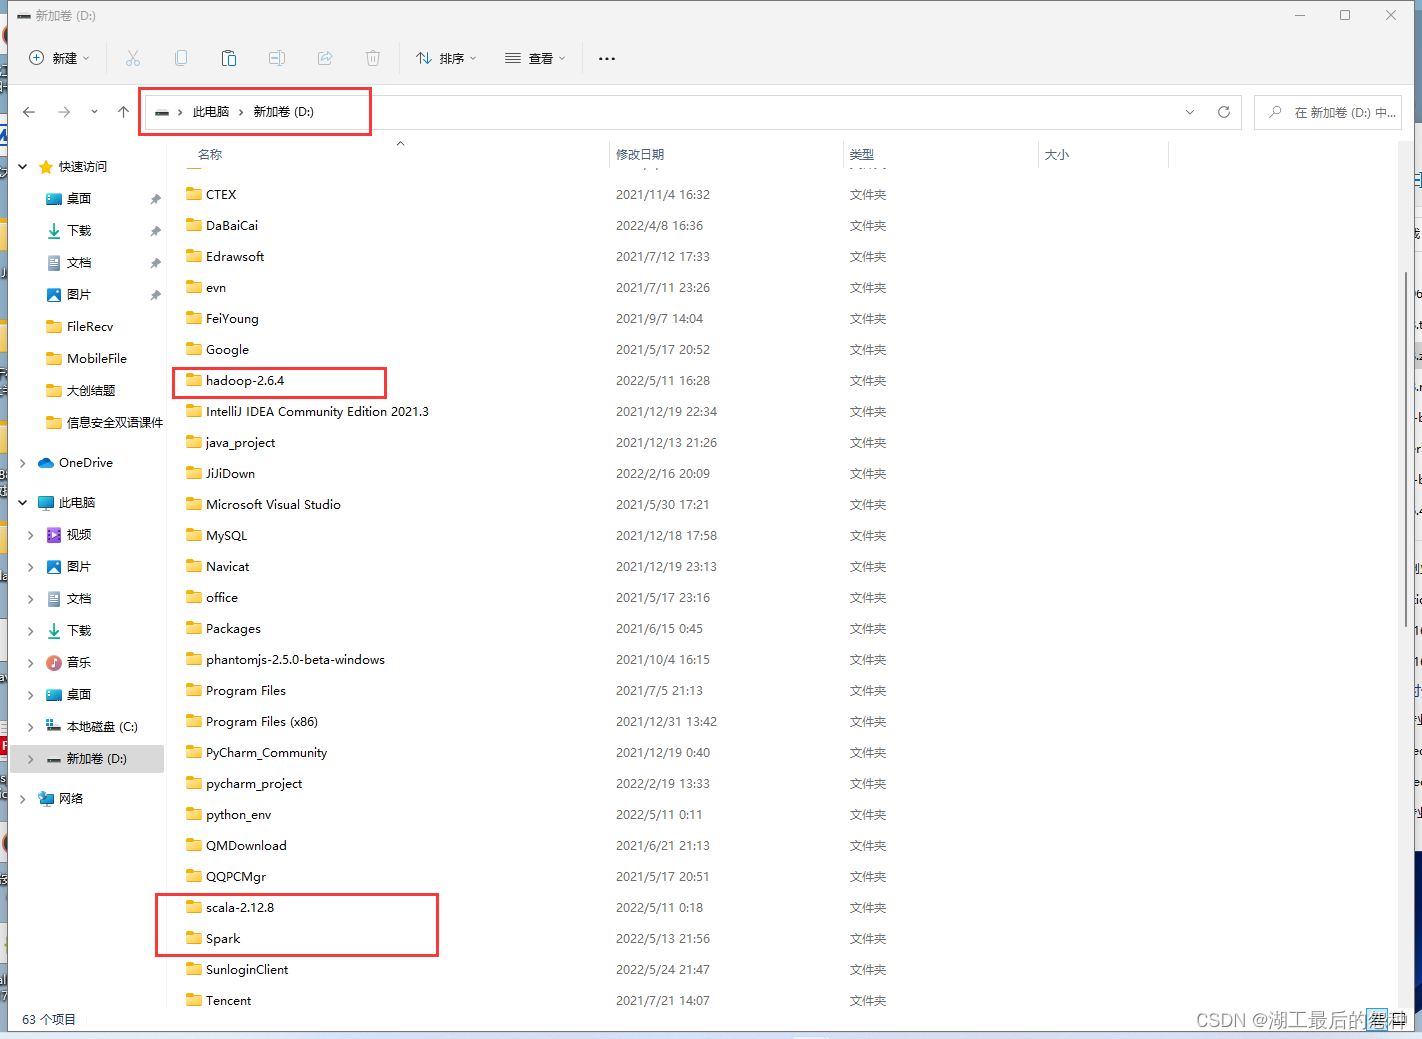Select IntelliJ IDEA Community Edition 2021.3

click(x=317, y=412)
